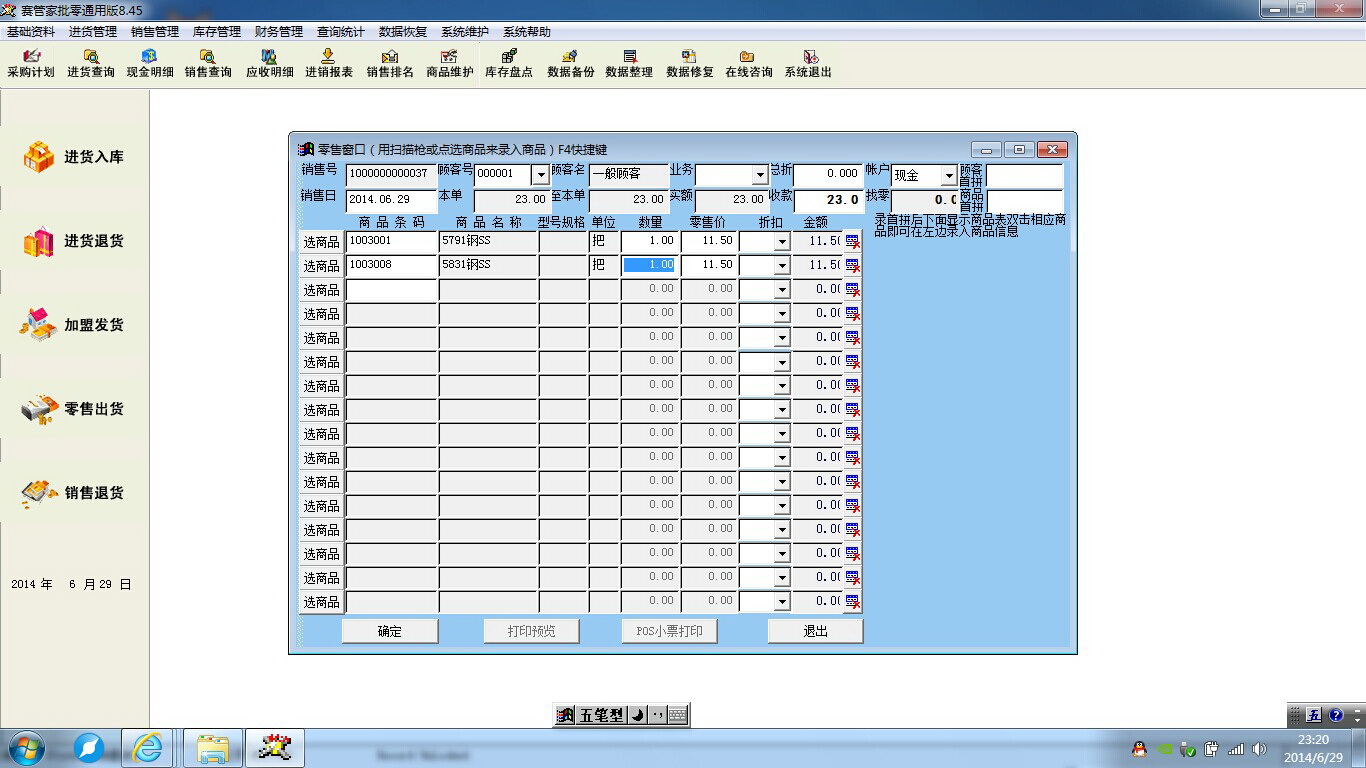
Task: Click the 系统退出 toolbar icon
Action: click(x=808, y=64)
